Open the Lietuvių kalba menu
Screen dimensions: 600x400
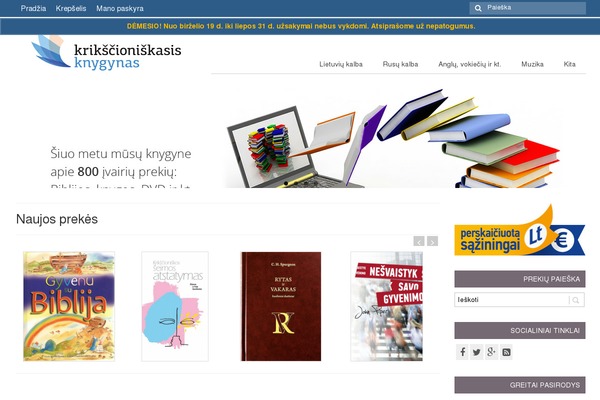(x=341, y=64)
